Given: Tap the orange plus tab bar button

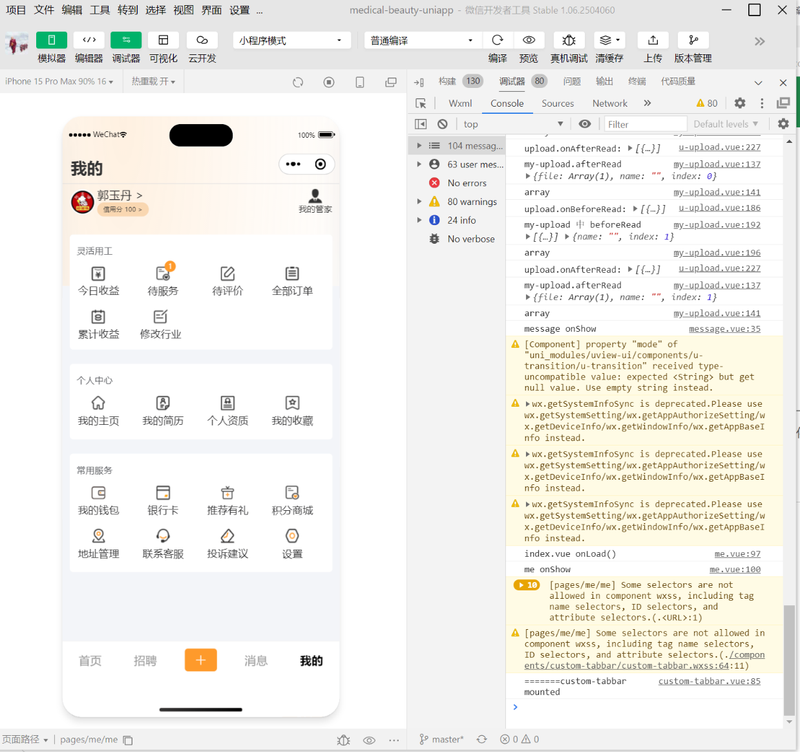Looking at the screenshot, I should (x=200, y=660).
